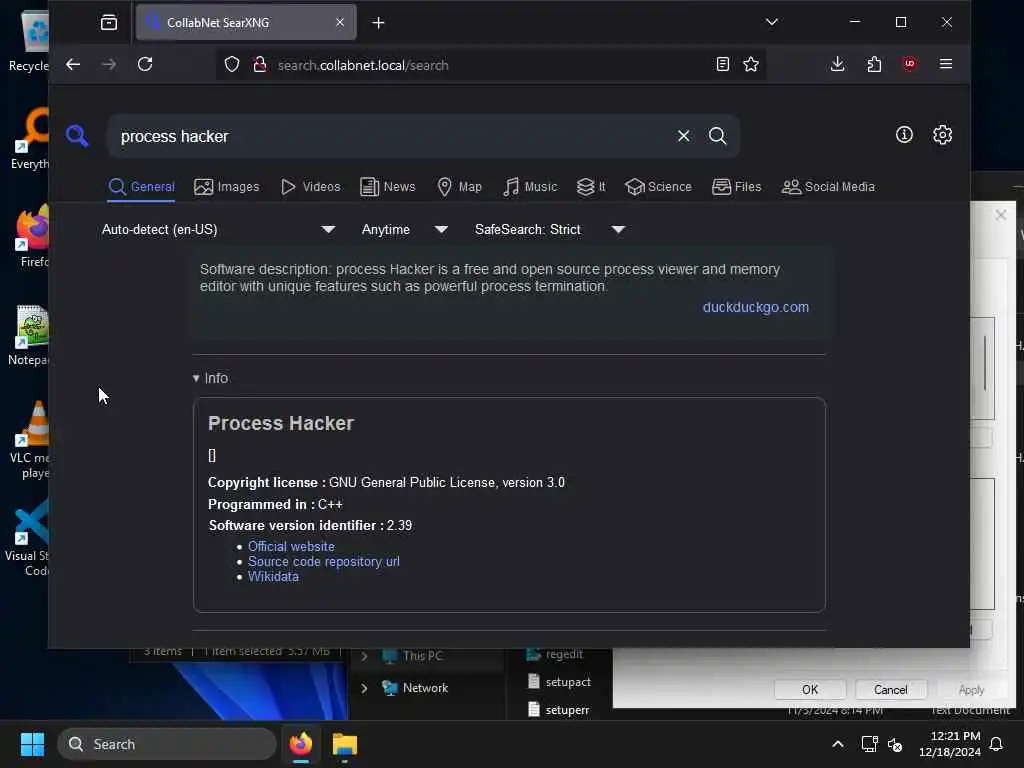
Task: Go back to the previous page
Action: tap(72, 64)
